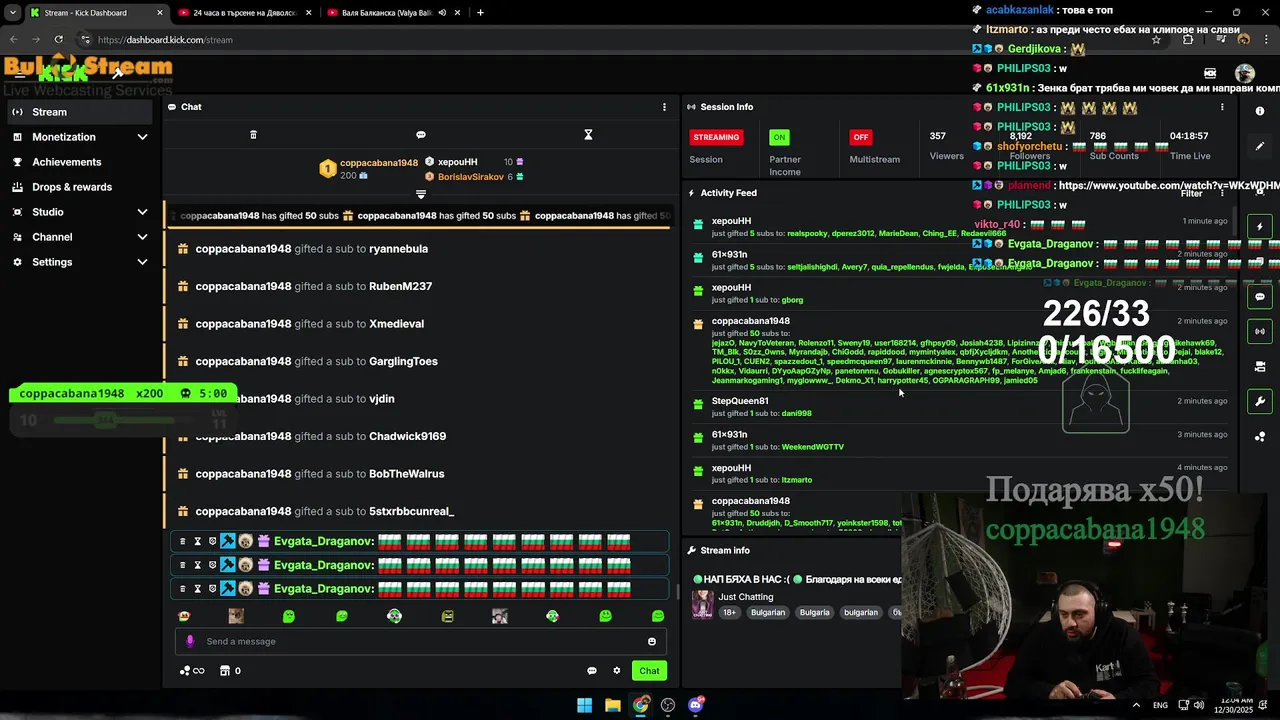
Task: Switch to the 24 часа YouTube tab
Action: [243, 13]
